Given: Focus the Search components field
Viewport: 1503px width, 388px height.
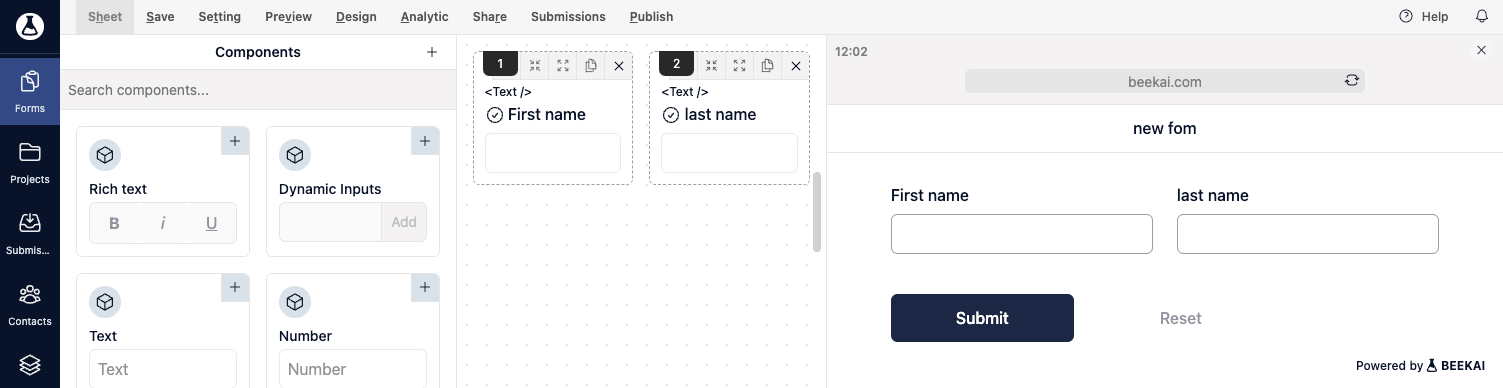Looking at the screenshot, I should tap(259, 90).
